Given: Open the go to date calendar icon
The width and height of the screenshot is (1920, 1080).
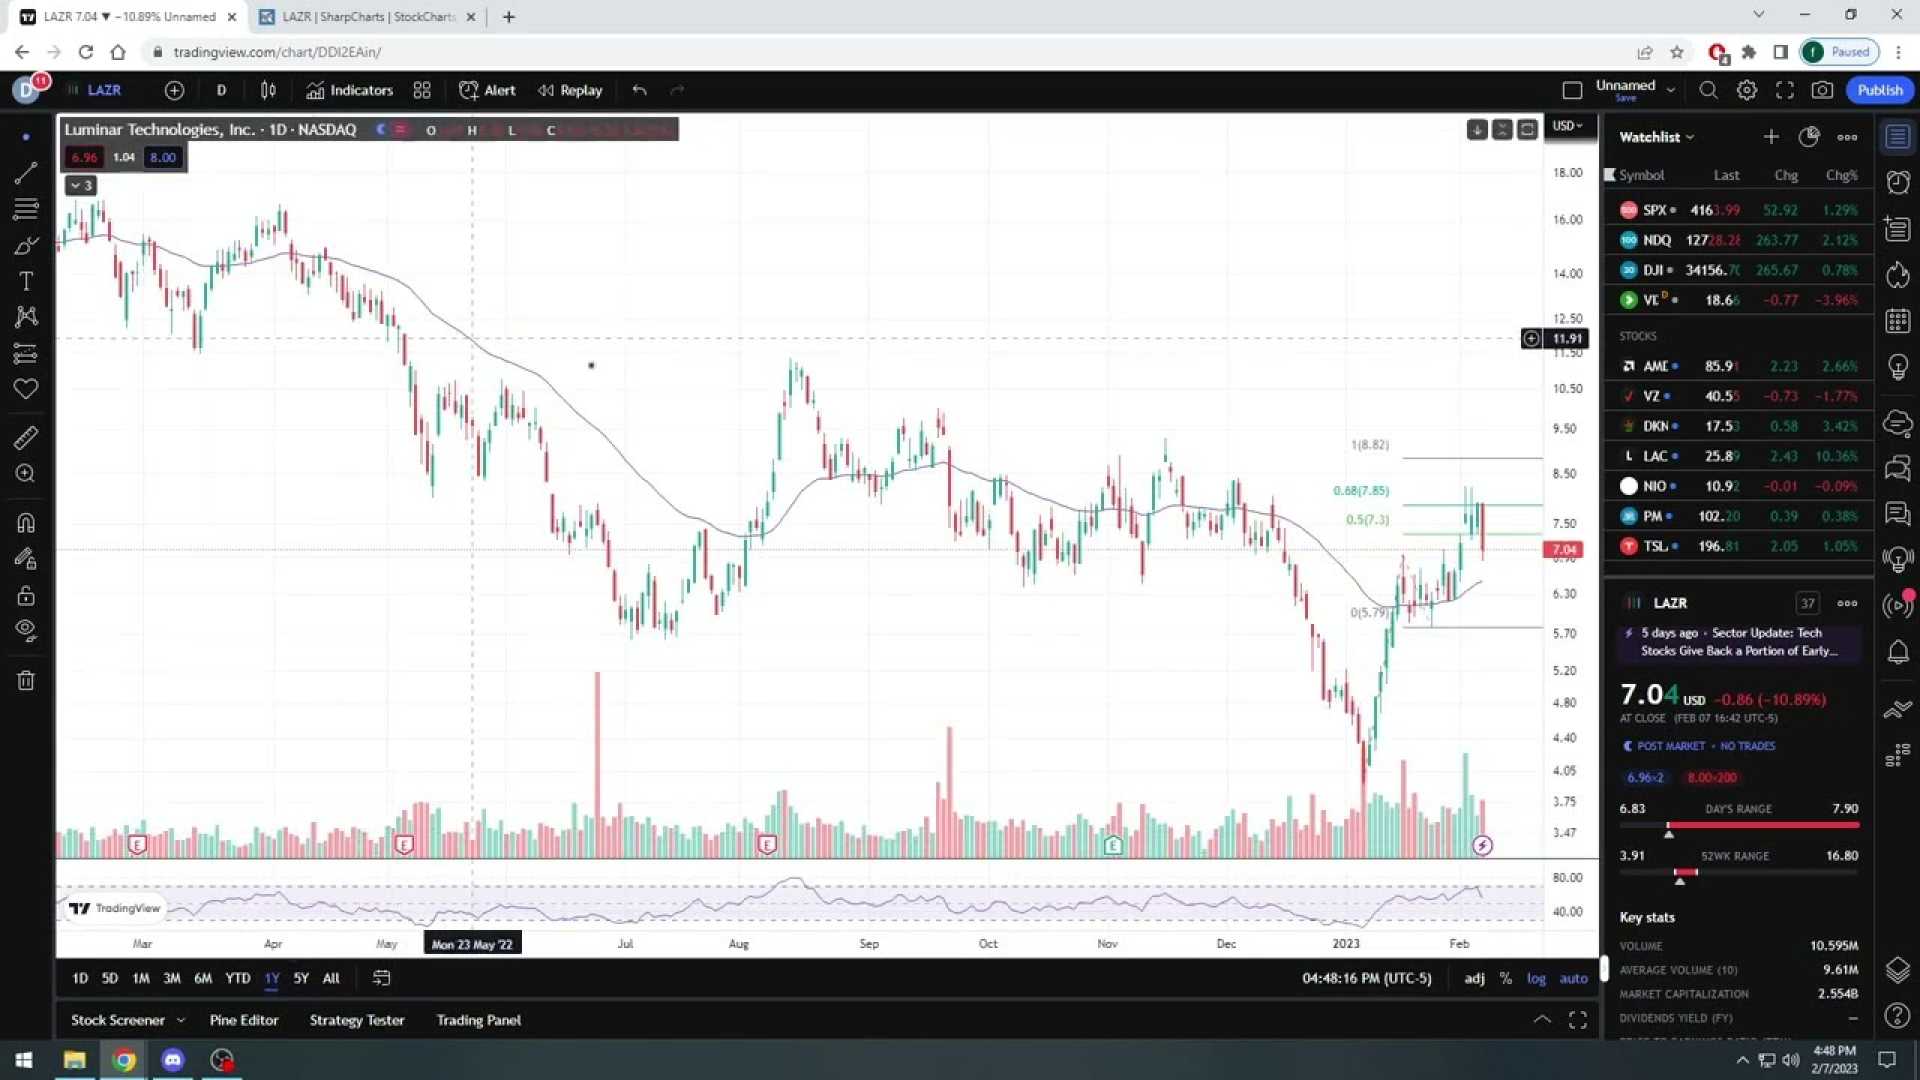Looking at the screenshot, I should (382, 978).
